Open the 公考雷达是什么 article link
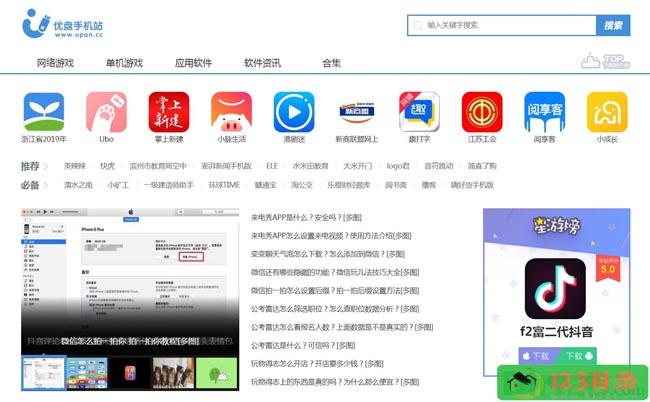Viewport: 650px width, 402px height. click(306, 345)
